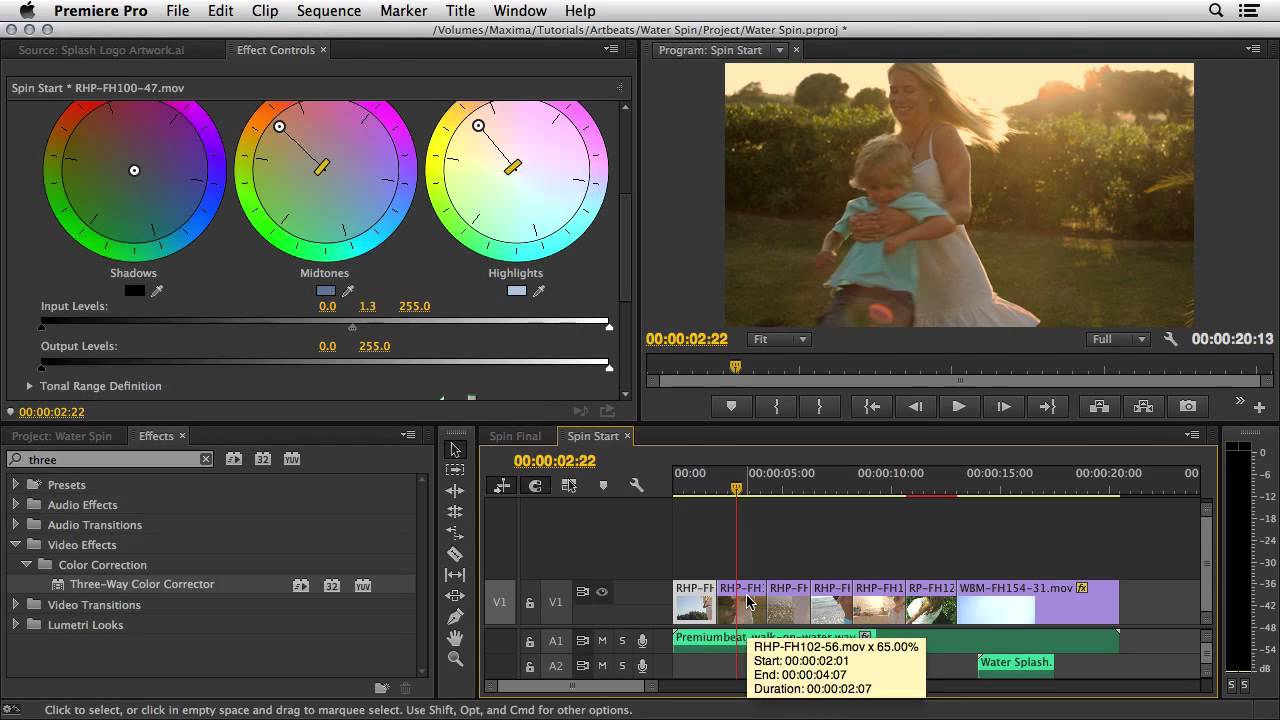This screenshot has width=1280, height=720.
Task: Click the Shadows color swatch
Action: tap(134, 291)
